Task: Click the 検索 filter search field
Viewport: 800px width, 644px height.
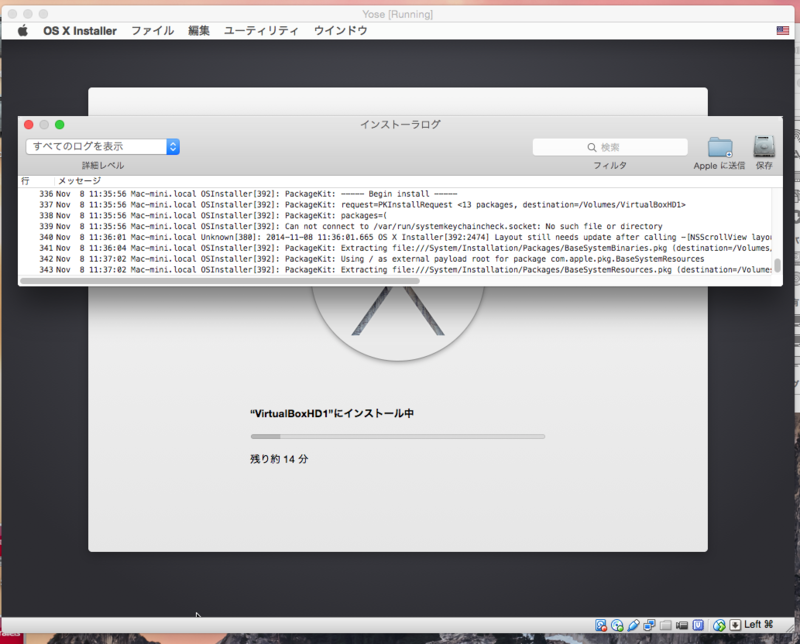Action: click(610, 147)
